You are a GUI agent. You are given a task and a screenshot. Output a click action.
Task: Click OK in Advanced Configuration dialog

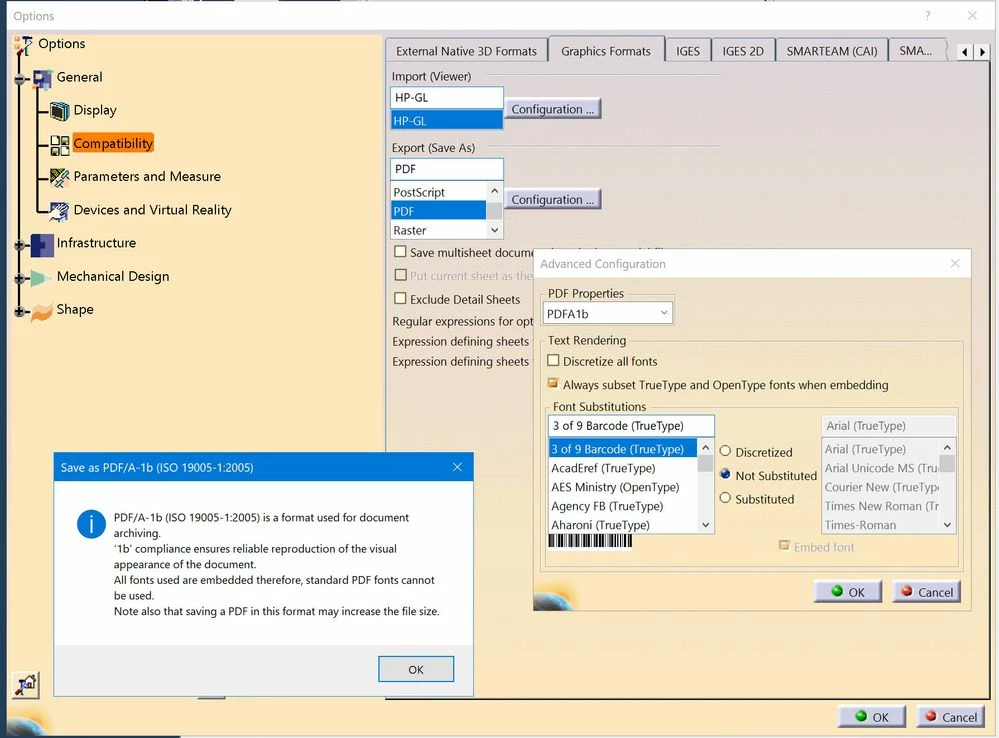[848, 591]
